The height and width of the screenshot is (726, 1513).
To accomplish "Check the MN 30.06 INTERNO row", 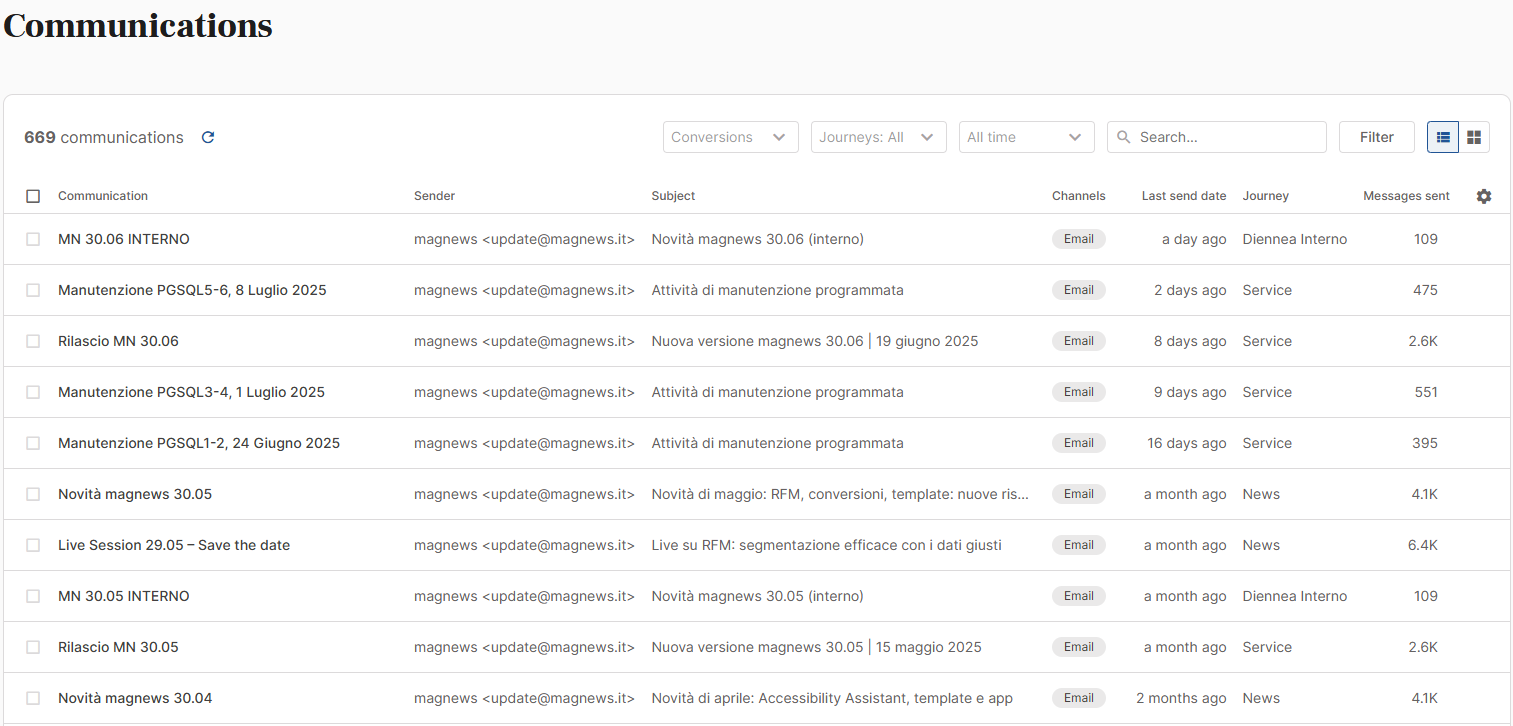I will point(33,239).
